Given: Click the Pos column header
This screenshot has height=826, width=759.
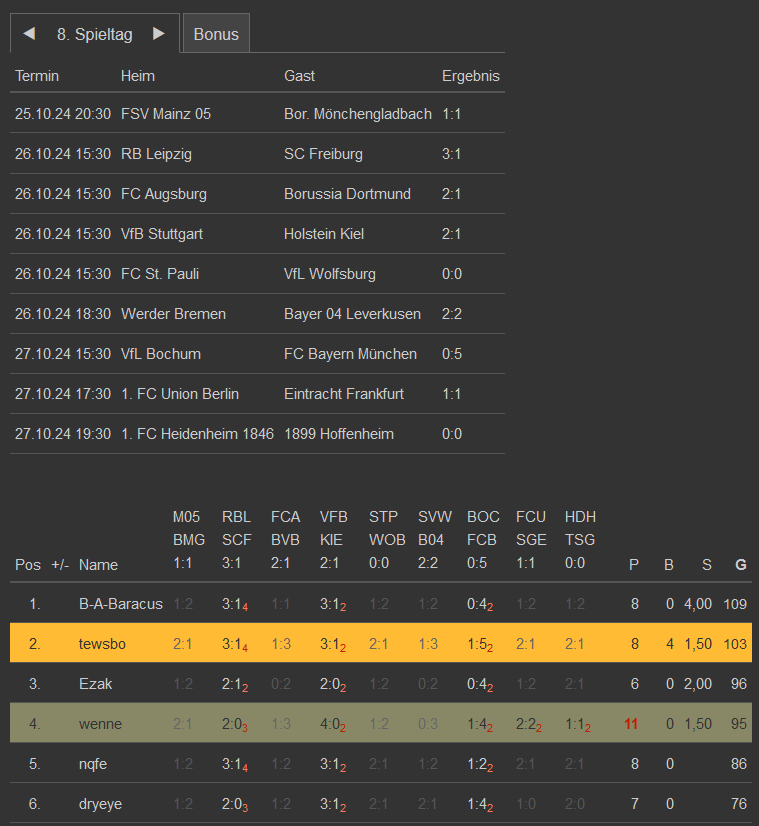Looking at the screenshot, I should (28, 565).
